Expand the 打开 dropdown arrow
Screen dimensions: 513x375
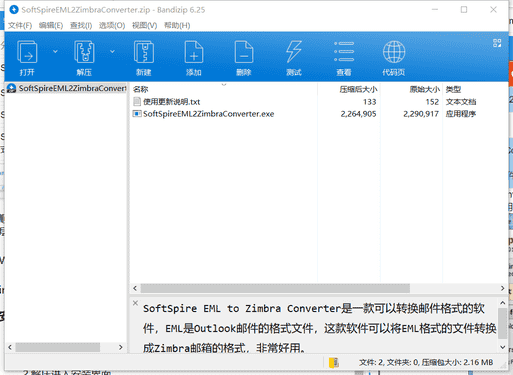[x=55, y=52]
